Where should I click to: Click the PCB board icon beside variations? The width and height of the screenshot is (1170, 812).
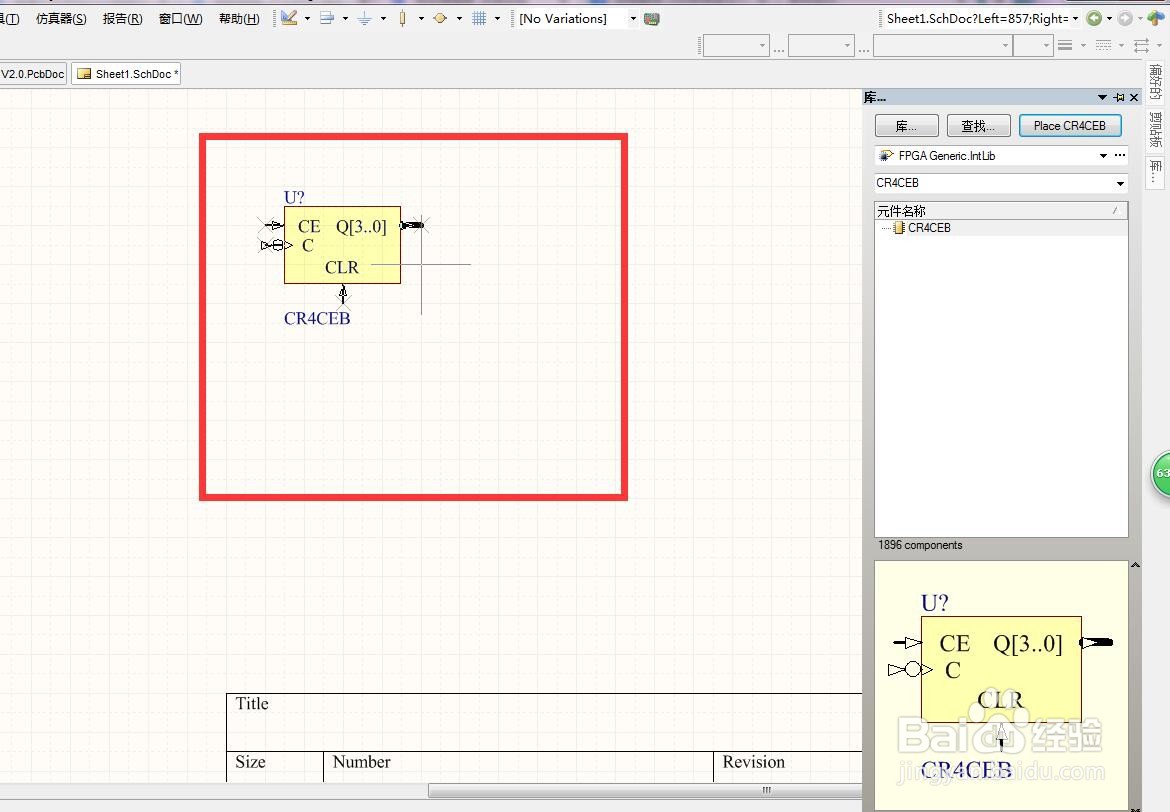coord(651,19)
